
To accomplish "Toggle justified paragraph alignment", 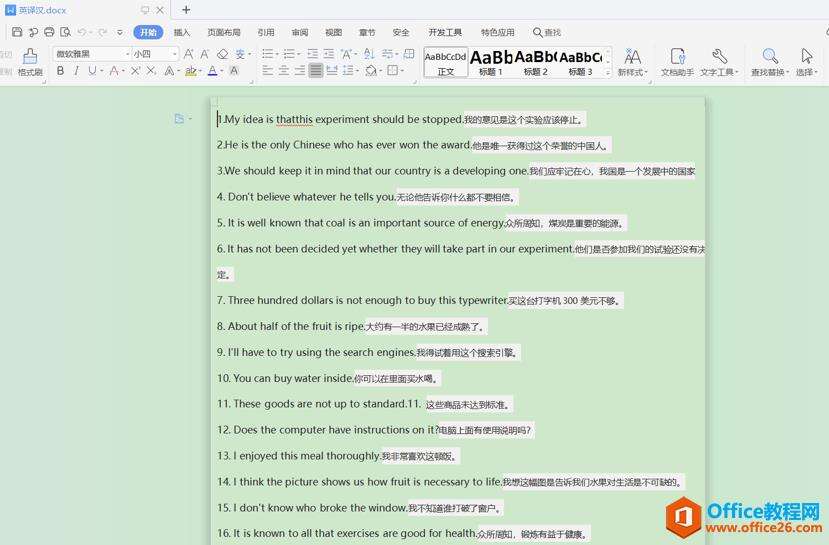I will [x=316, y=71].
